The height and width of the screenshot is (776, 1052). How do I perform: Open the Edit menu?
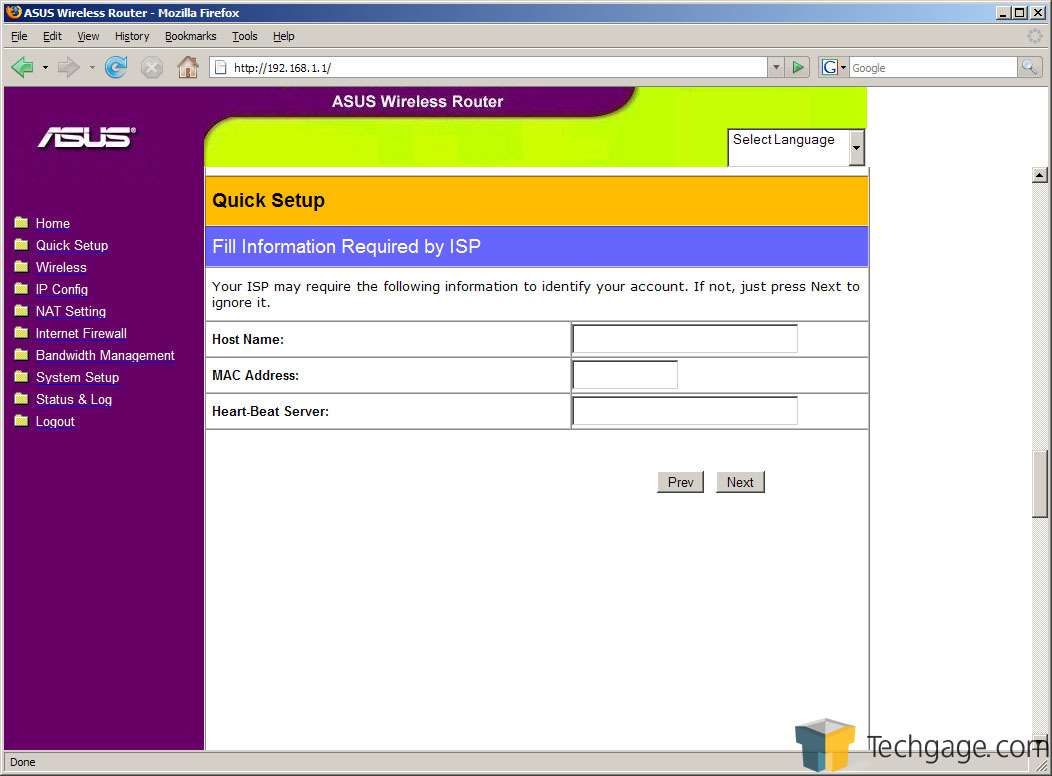click(x=52, y=36)
